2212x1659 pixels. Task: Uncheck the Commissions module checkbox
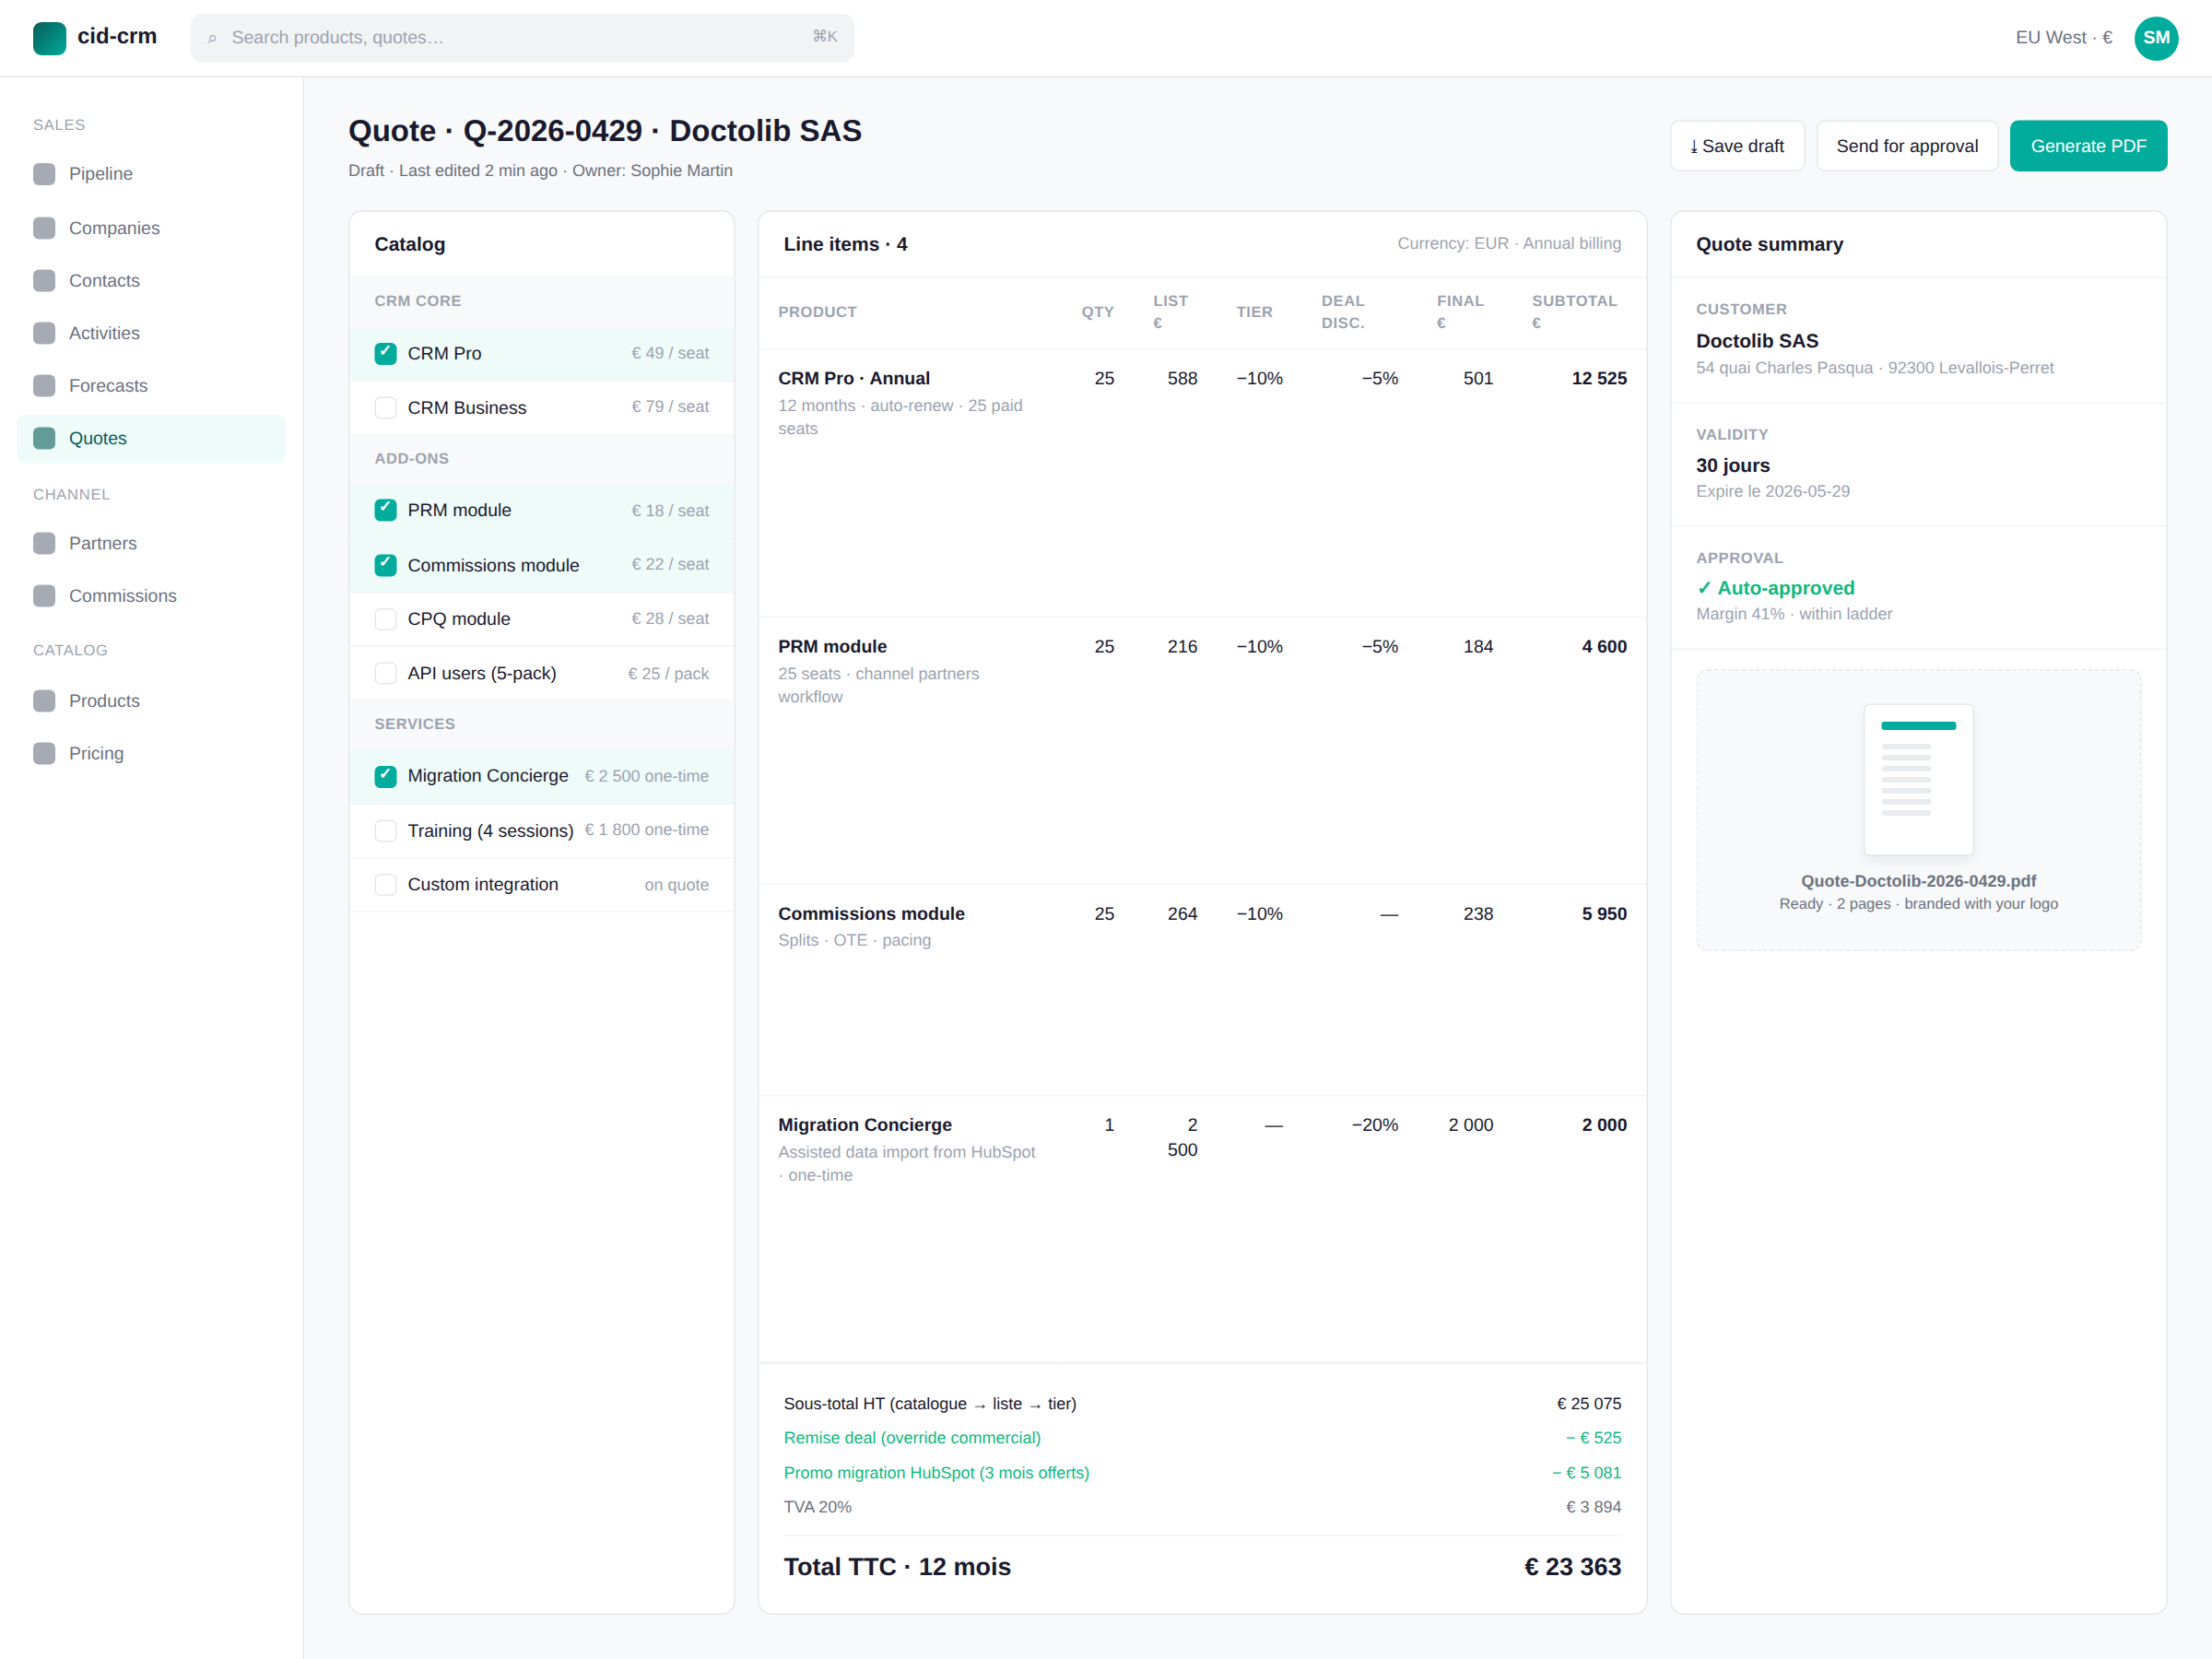(385, 565)
